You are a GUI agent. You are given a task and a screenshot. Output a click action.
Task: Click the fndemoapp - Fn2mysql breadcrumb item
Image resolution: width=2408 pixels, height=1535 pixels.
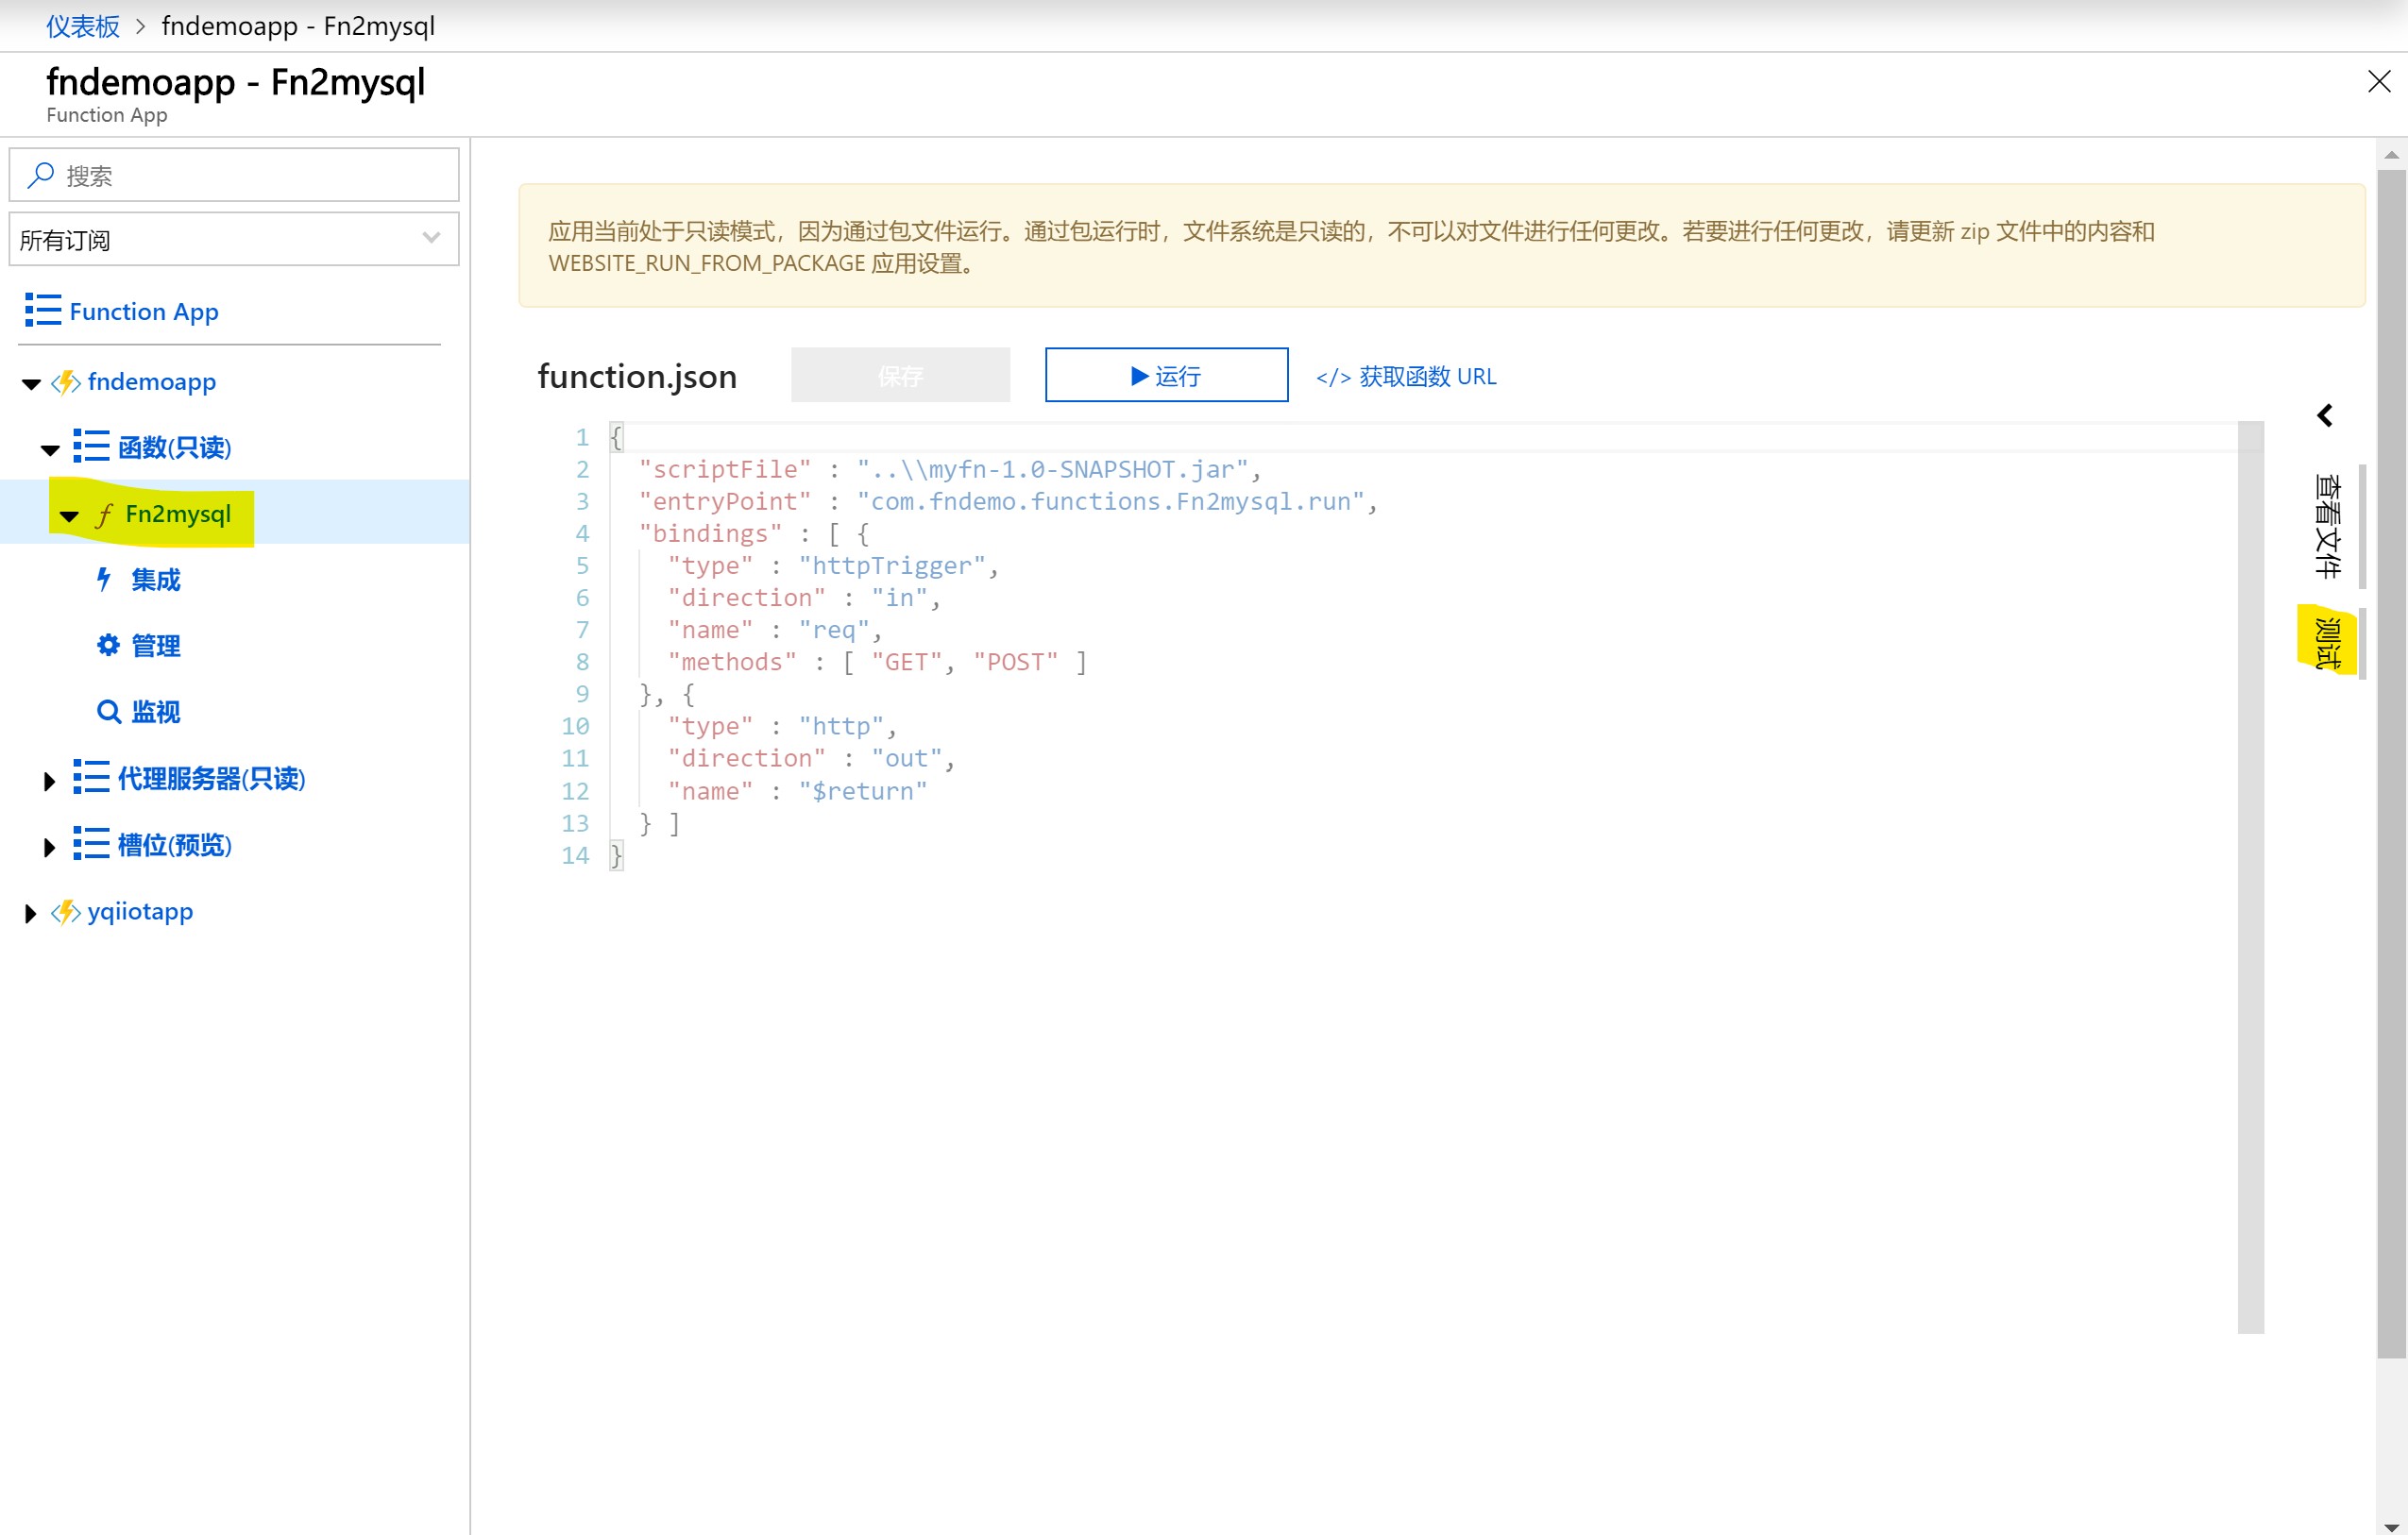pyautogui.click(x=298, y=26)
